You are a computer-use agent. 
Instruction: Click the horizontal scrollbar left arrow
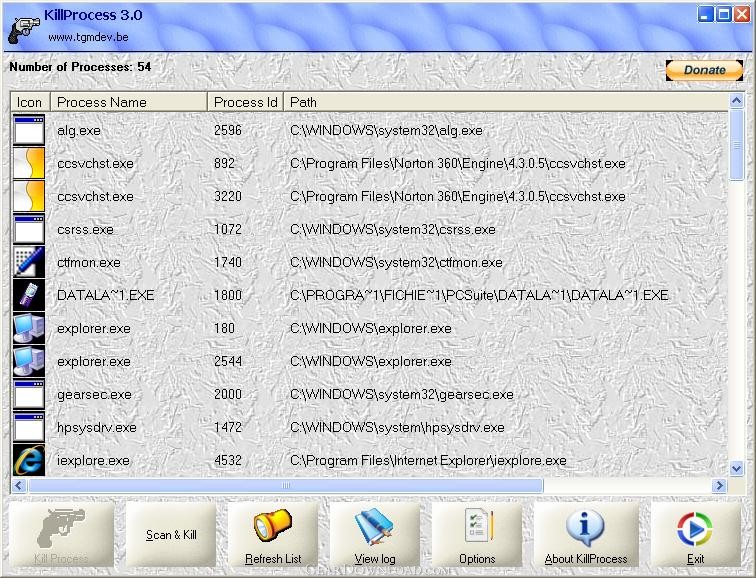point(19,485)
